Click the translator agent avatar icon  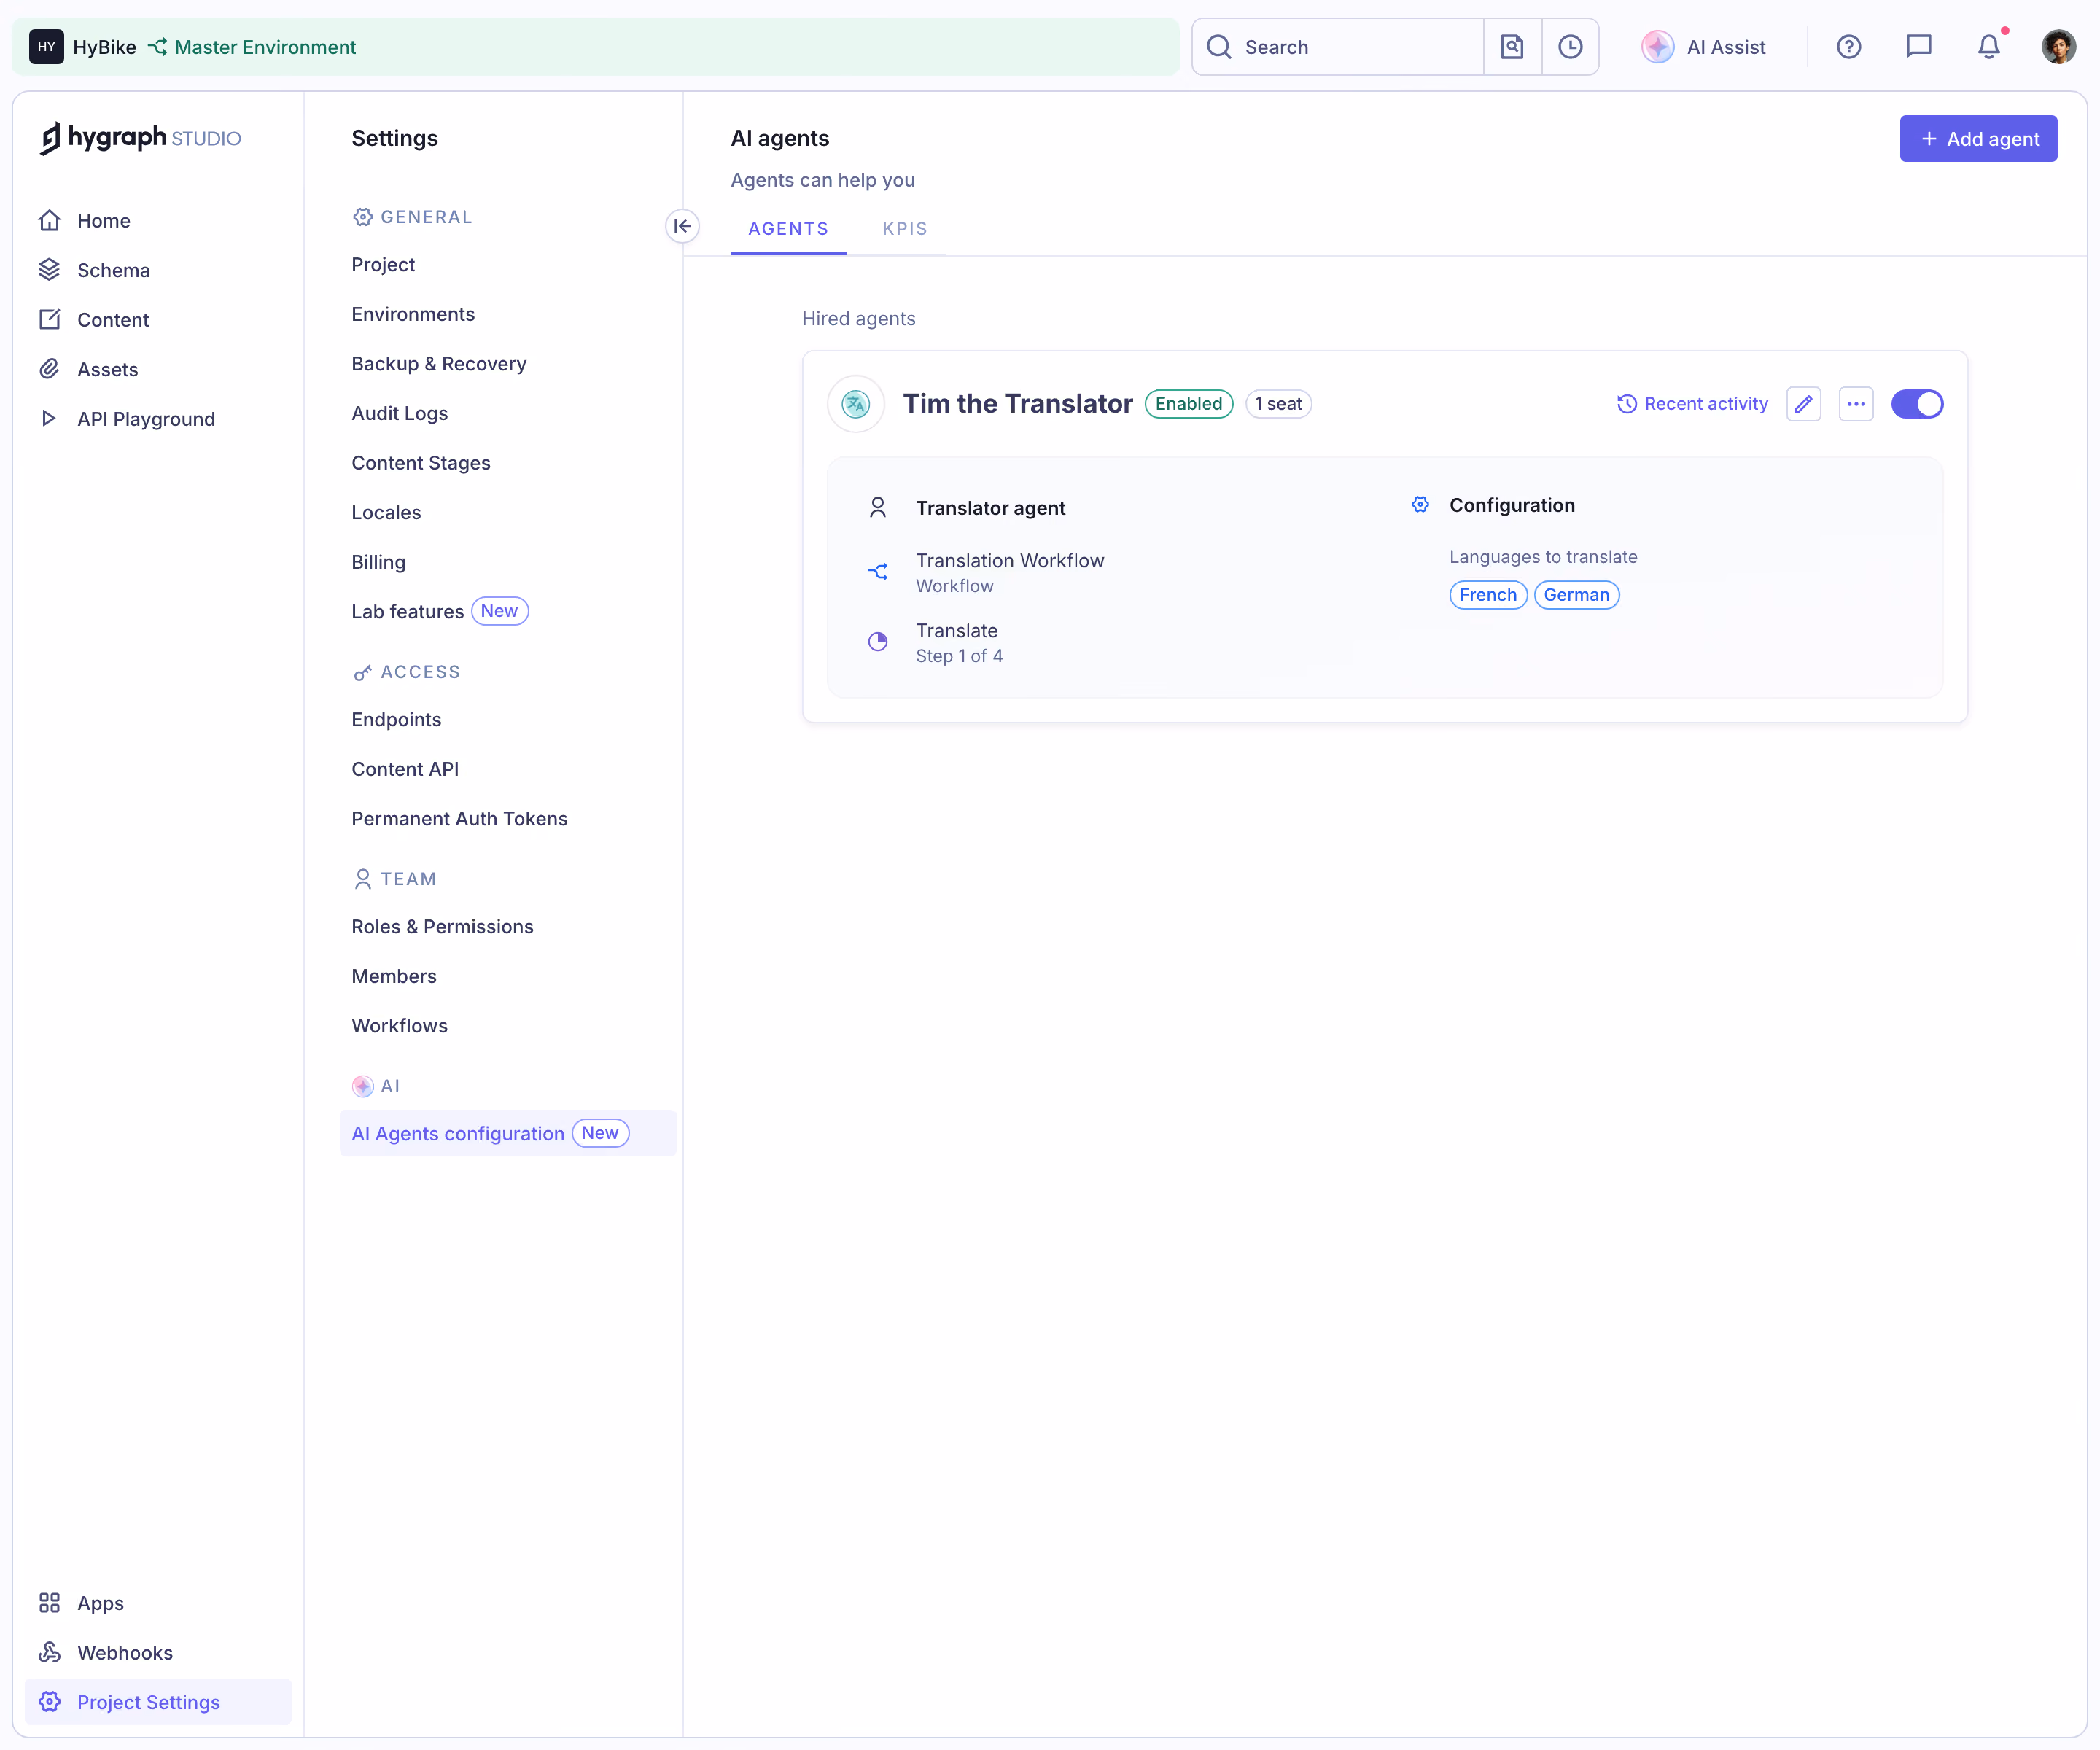coord(856,404)
